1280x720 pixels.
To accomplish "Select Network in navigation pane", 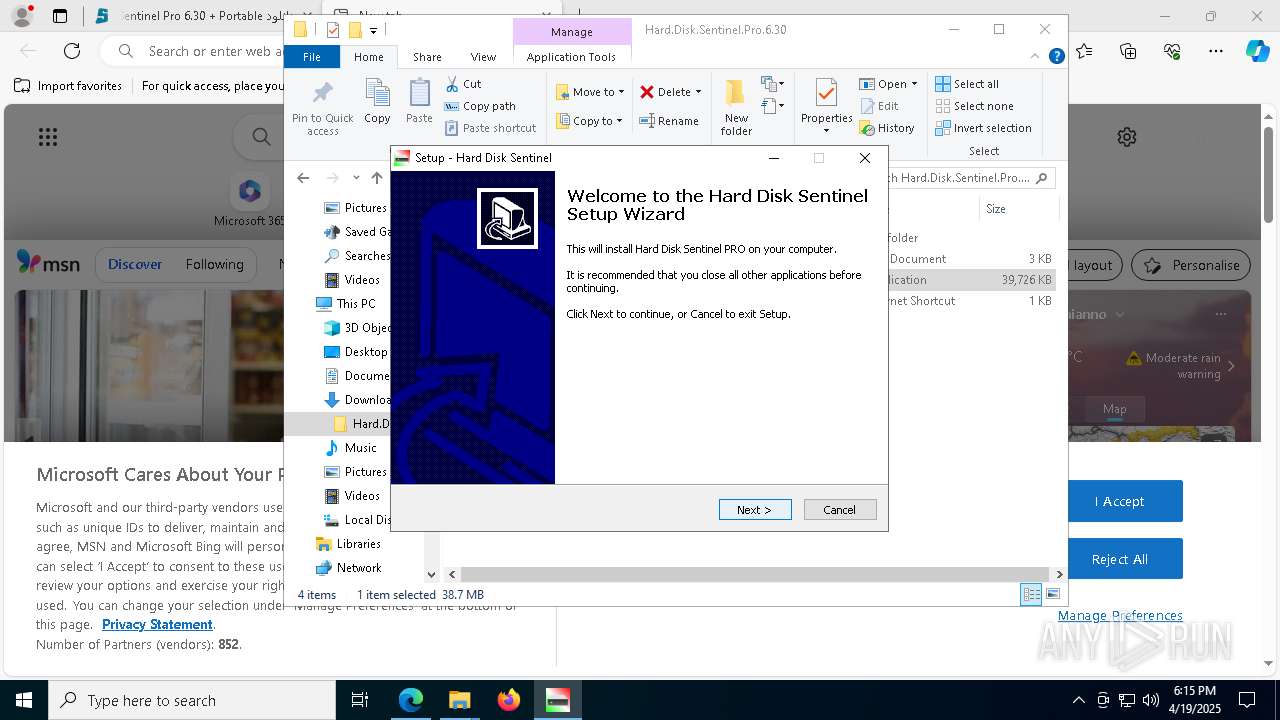I will (348, 568).
